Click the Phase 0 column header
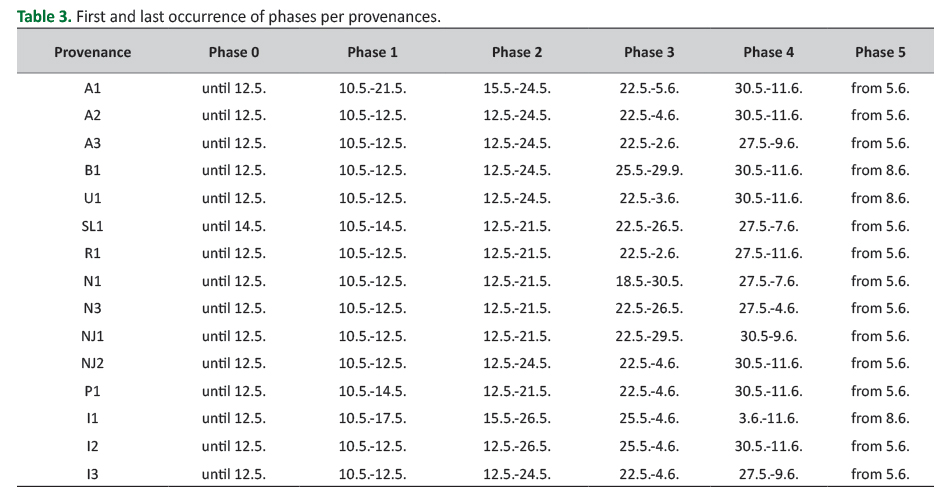Screen dimensions: 950x497 (234, 52)
